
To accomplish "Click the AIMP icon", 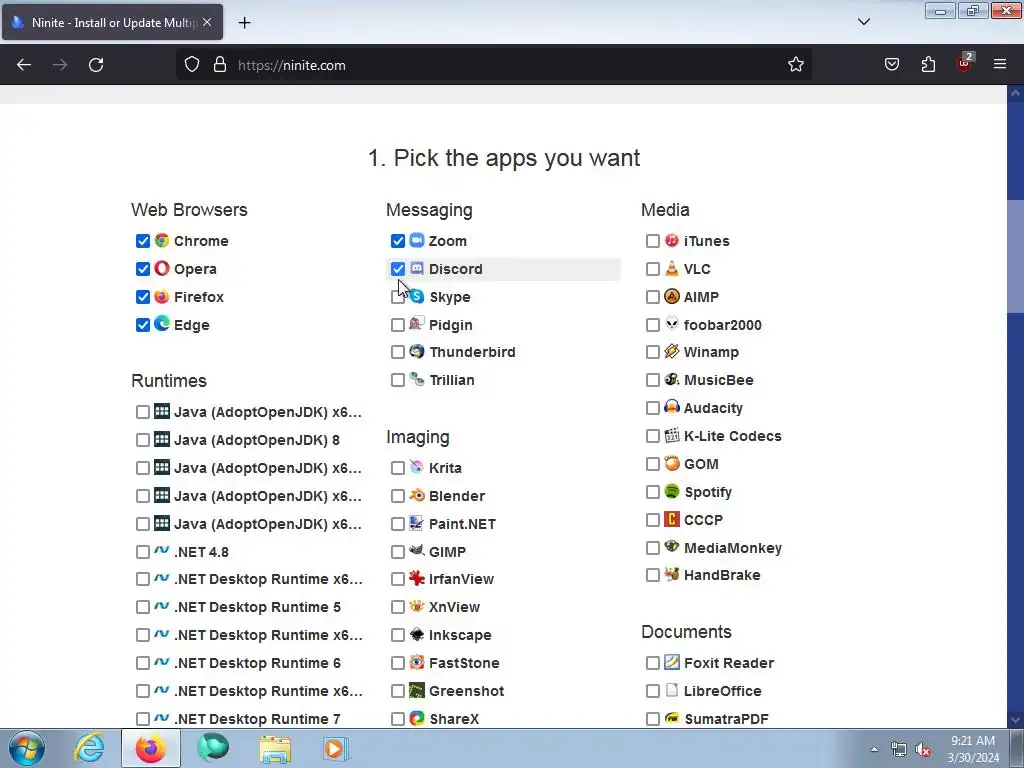I will (x=672, y=296).
